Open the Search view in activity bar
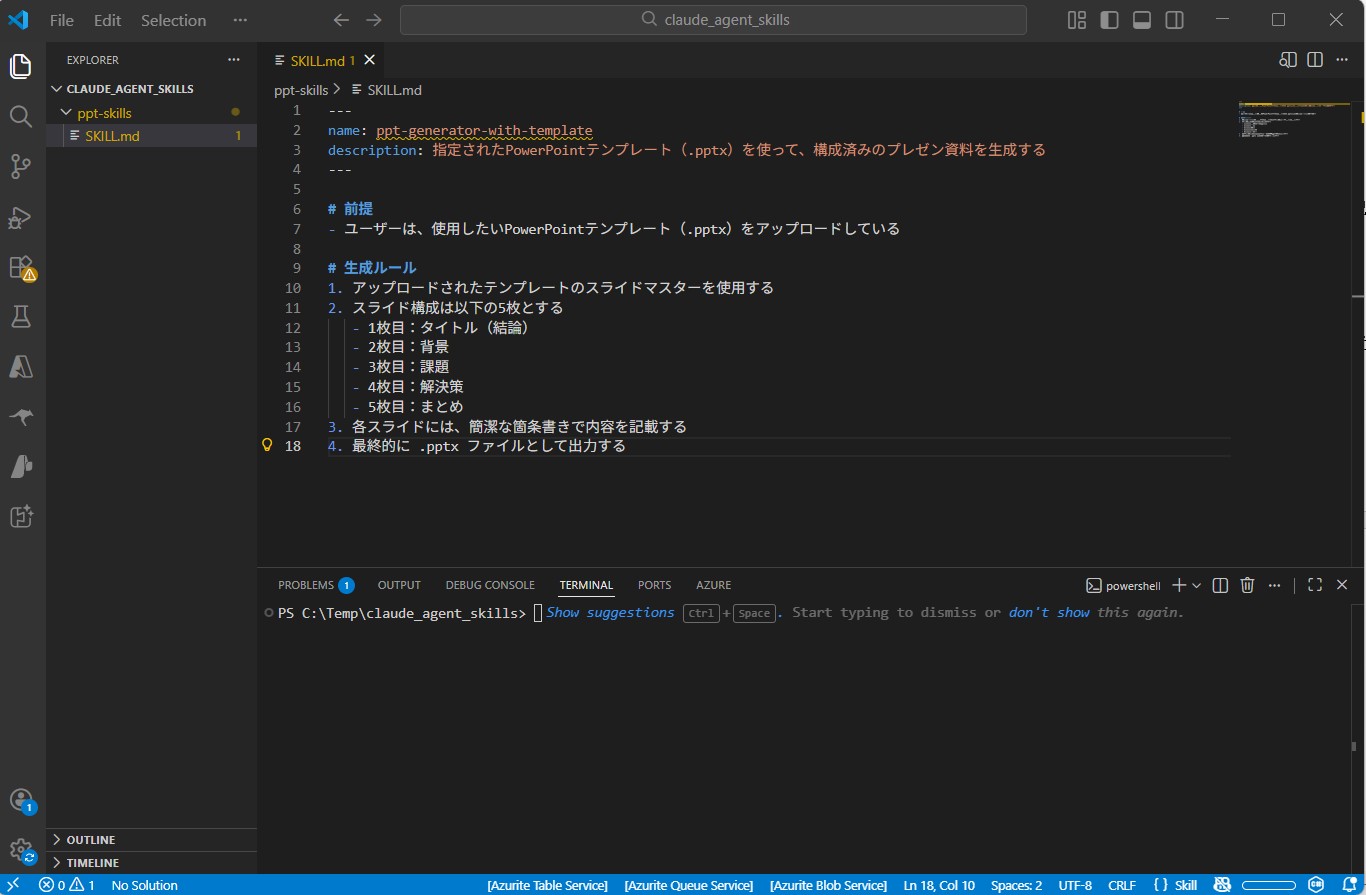Screen dimensions: 1366x895 pyautogui.click(x=21, y=117)
